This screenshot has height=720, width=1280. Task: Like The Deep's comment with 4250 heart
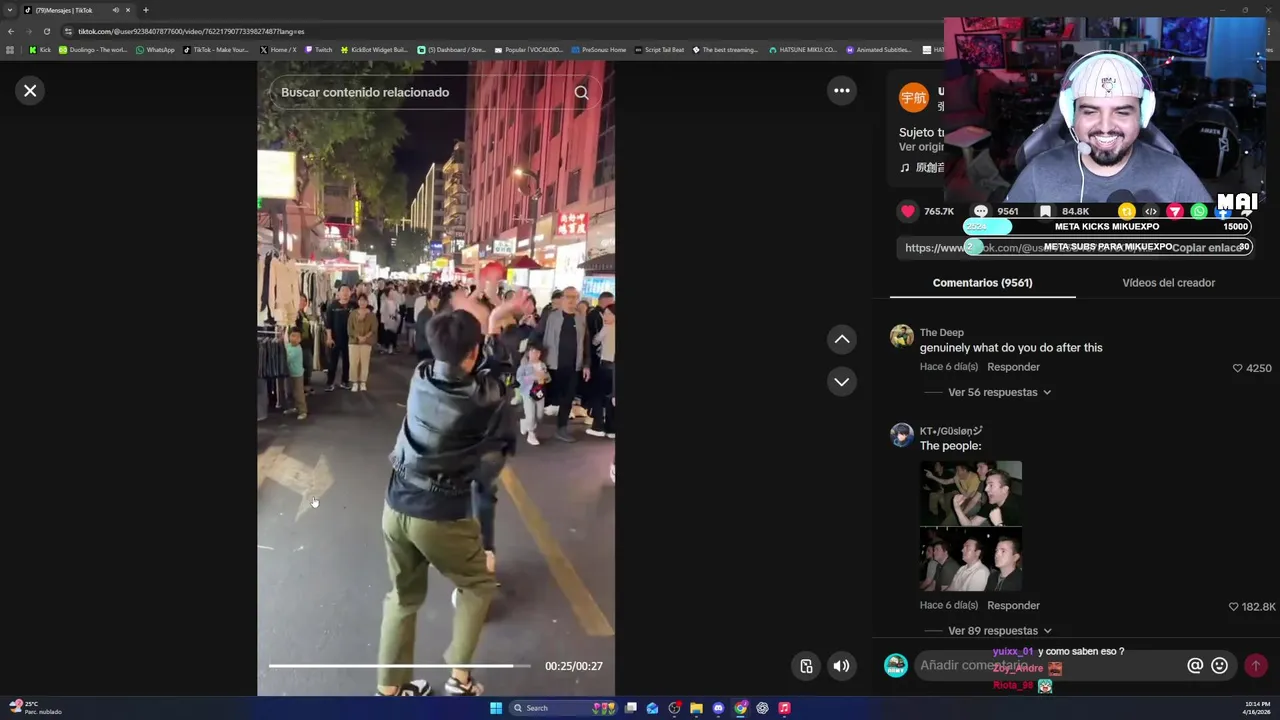[1238, 368]
